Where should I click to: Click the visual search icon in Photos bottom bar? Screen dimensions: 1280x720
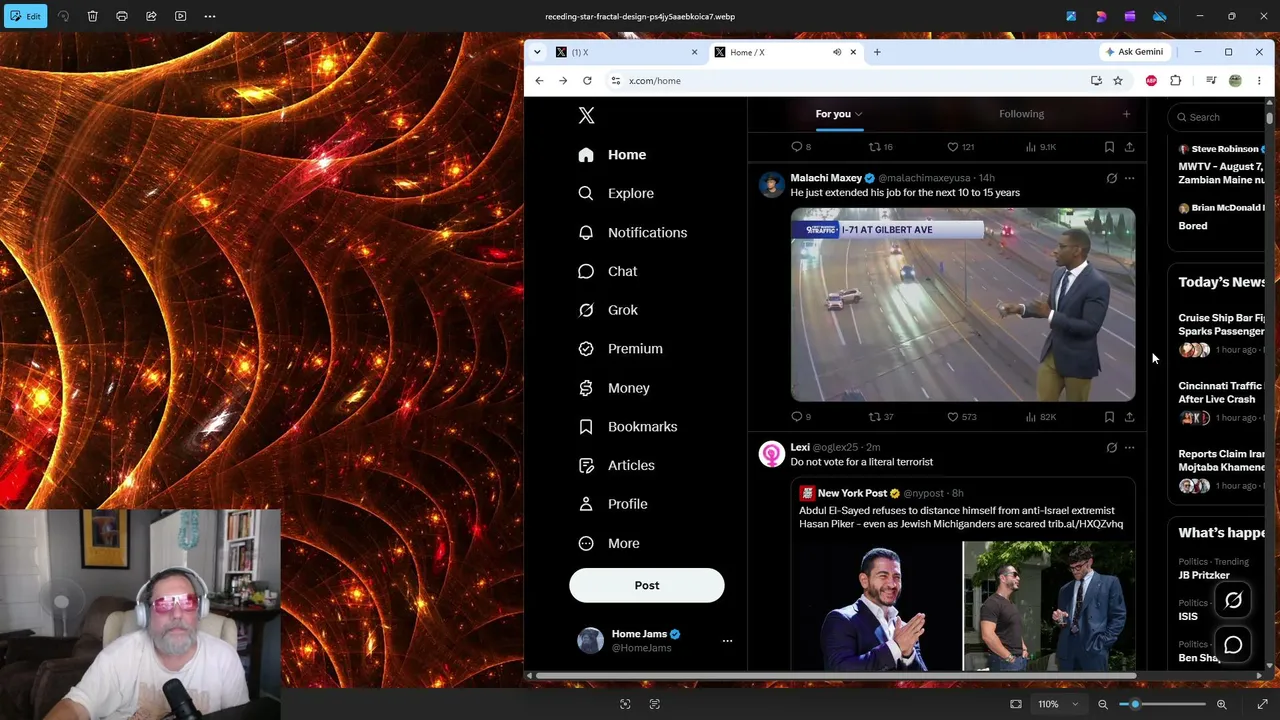click(x=625, y=704)
